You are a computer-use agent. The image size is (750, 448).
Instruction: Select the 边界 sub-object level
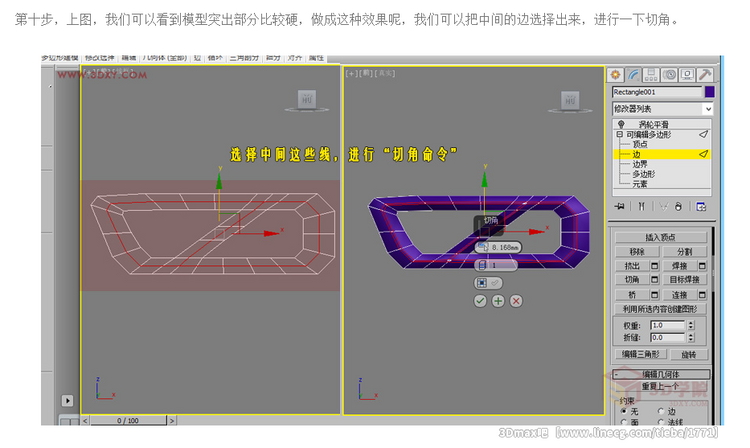click(x=640, y=164)
